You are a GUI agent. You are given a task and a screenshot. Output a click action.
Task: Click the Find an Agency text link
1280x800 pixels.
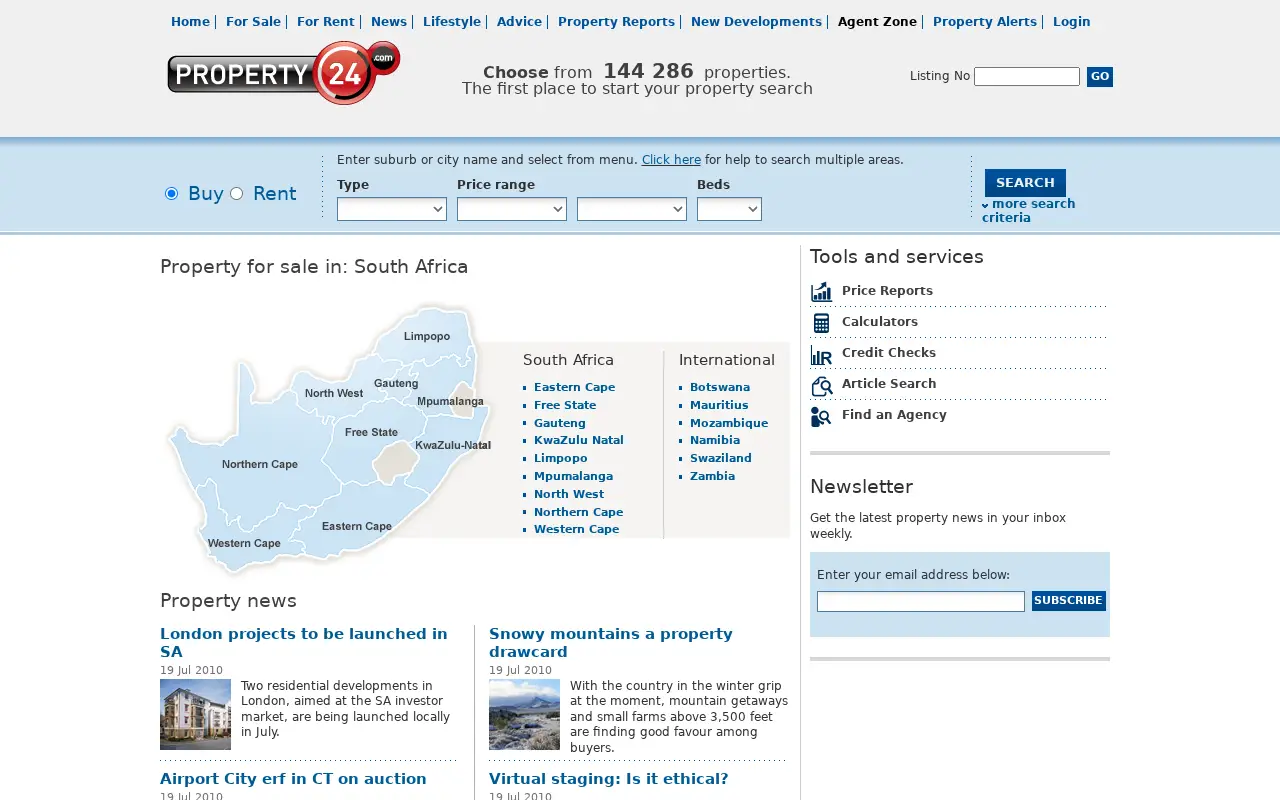coord(894,415)
